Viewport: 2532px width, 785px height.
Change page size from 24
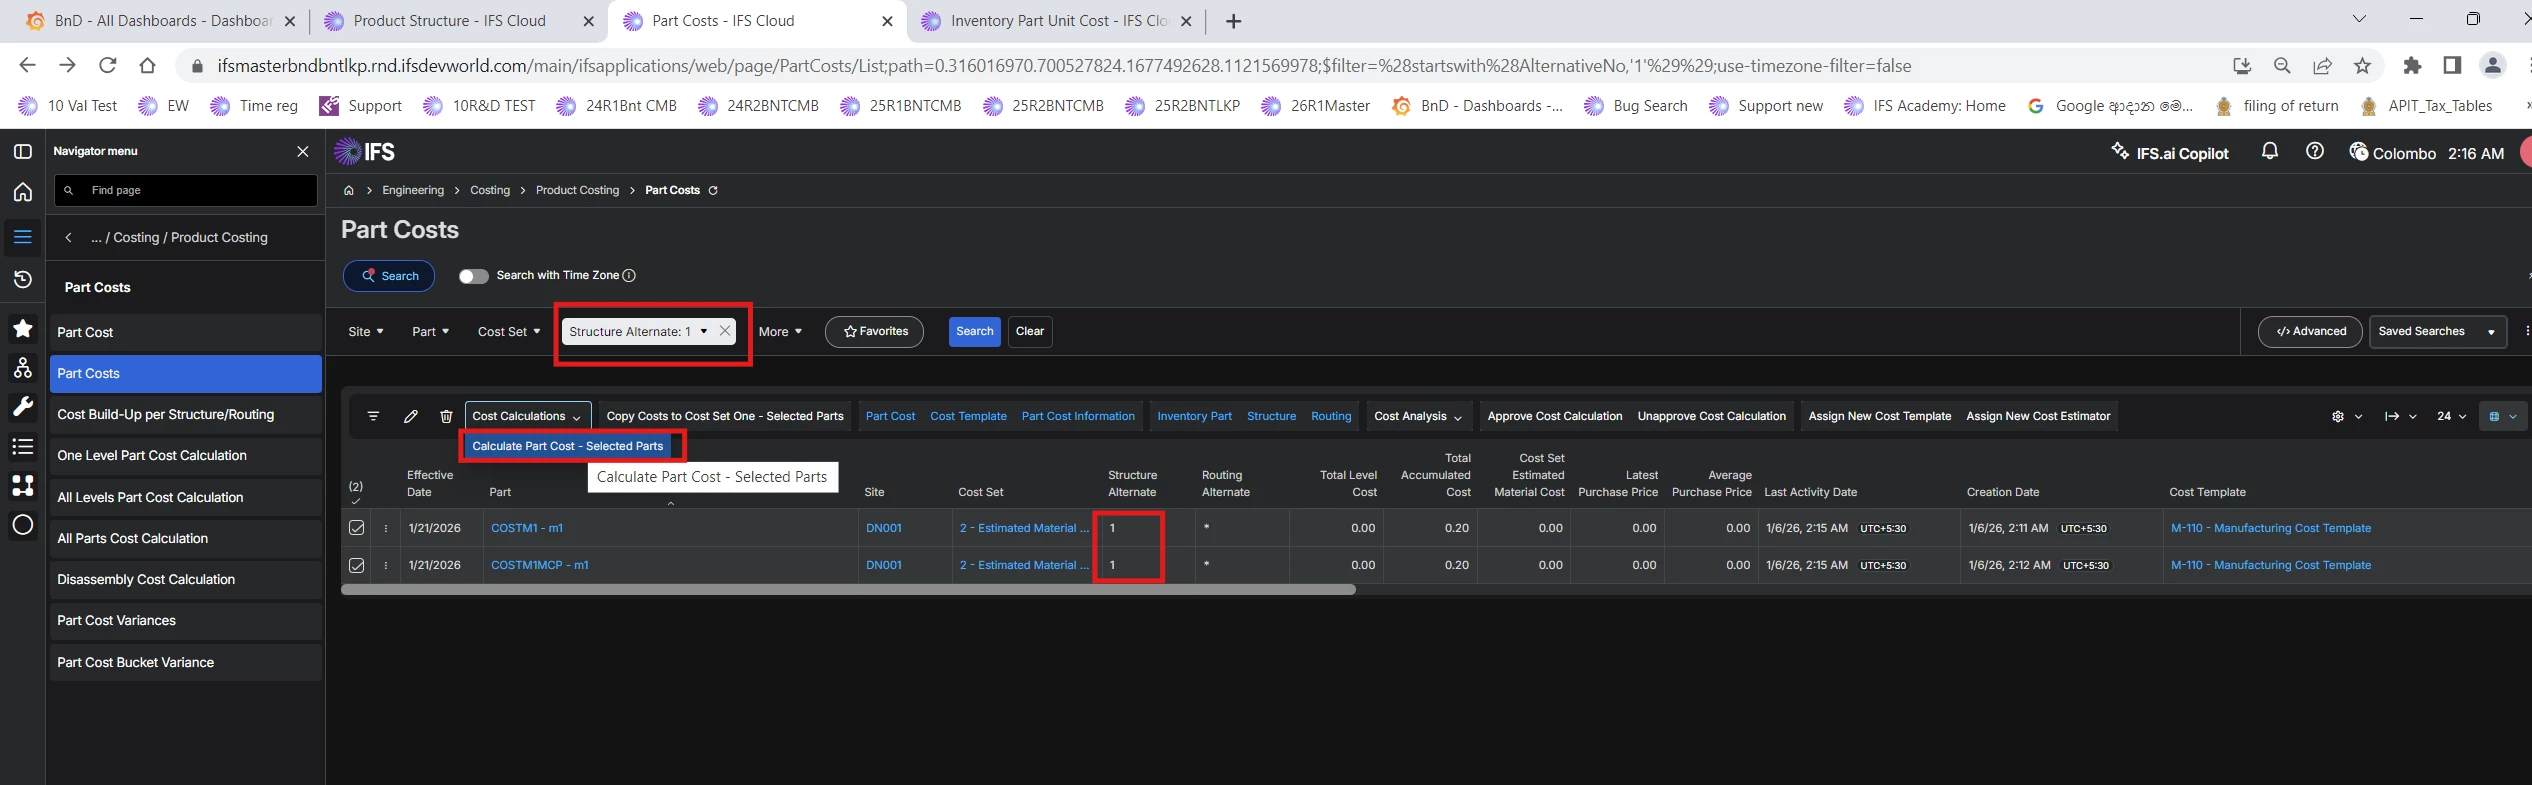(x=2451, y=416)
